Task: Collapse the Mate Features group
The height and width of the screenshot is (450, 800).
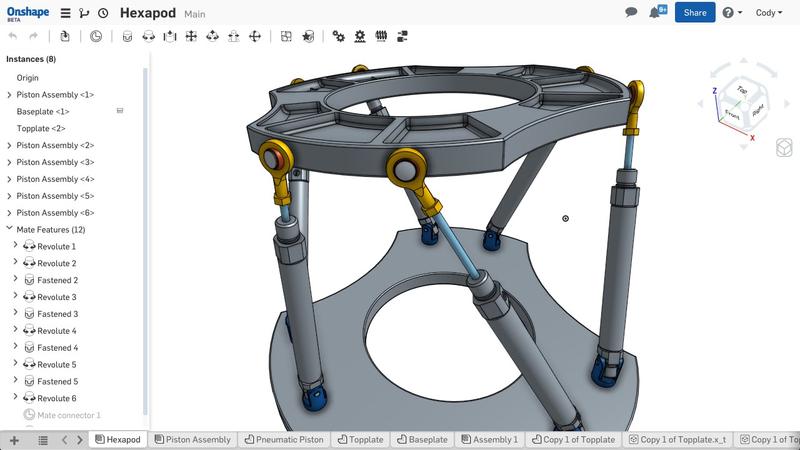Action: (10, 230)
